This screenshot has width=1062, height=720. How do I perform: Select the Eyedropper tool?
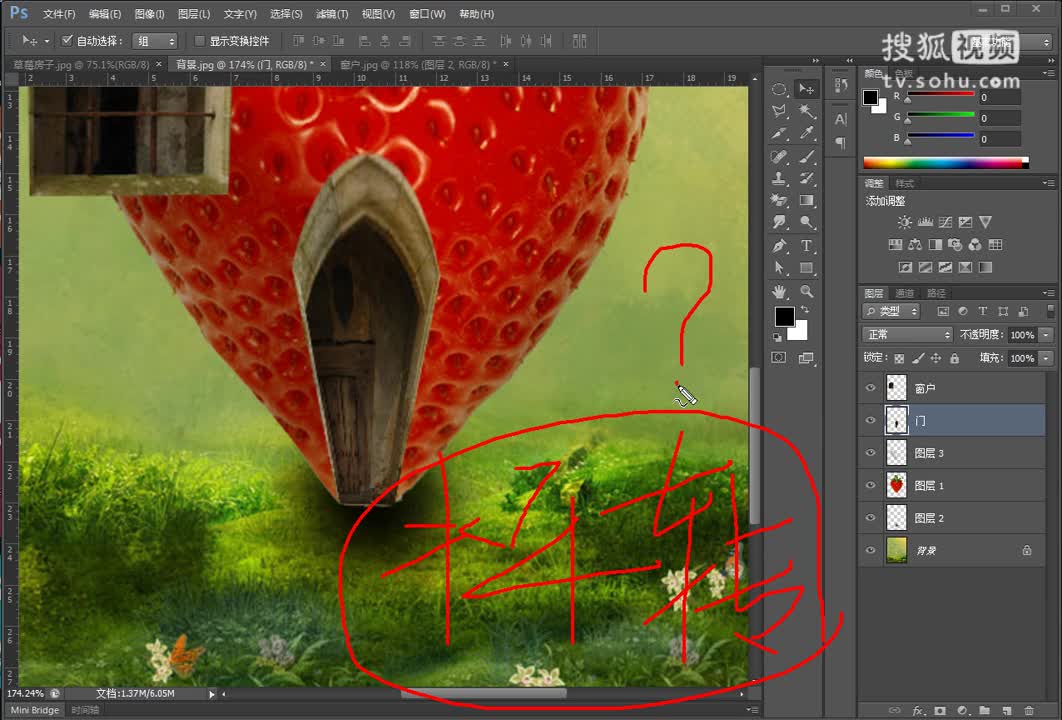pos(806,133)
